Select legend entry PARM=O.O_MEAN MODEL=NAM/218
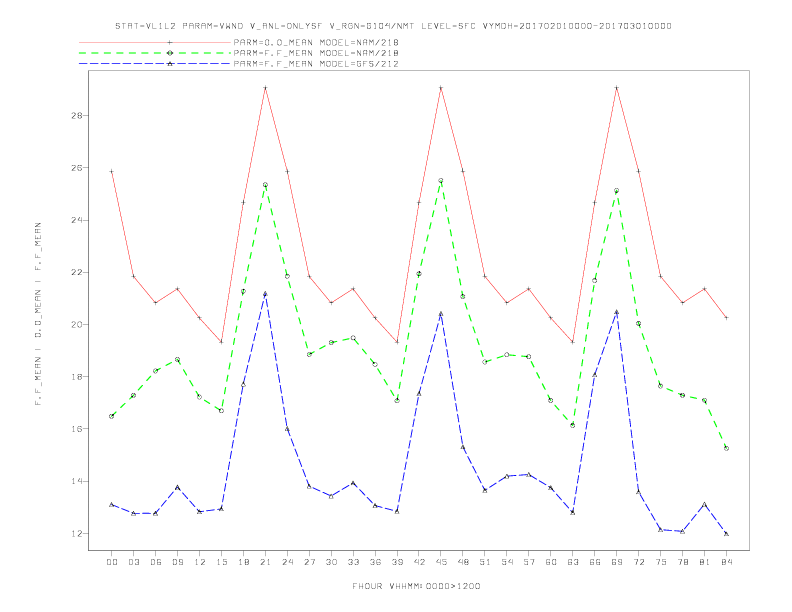The width and height of the screenshot is (792, 612). pos(316,42)
